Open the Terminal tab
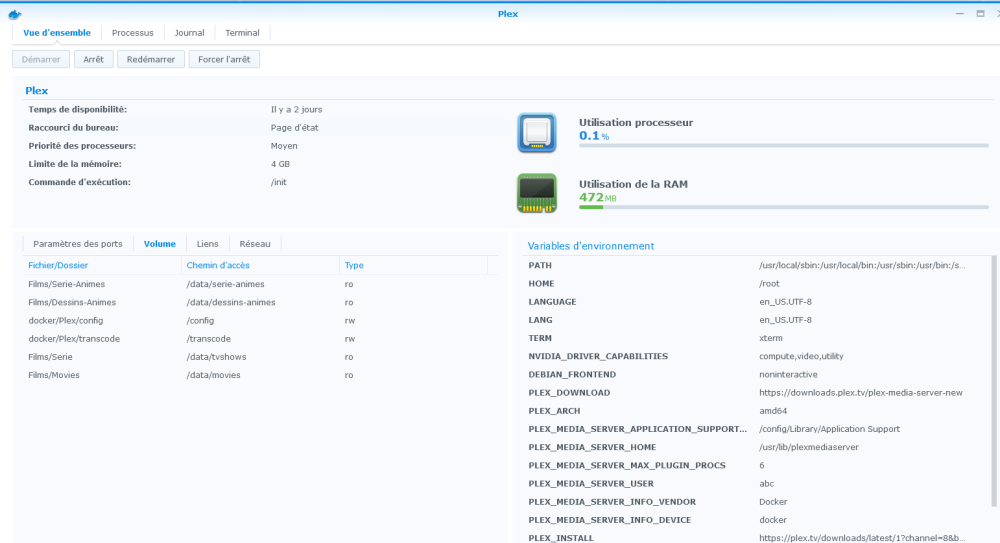Screen dimensions: 1000x543 pyautogui.click(x=242, y=33)
